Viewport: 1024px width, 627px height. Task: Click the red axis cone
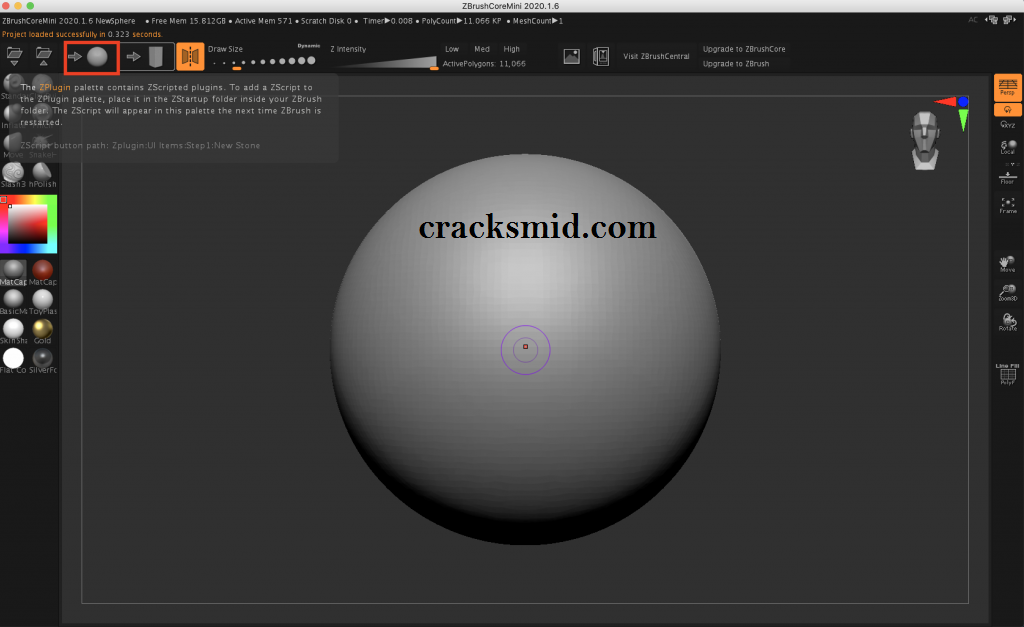click(x=944, y=101)
